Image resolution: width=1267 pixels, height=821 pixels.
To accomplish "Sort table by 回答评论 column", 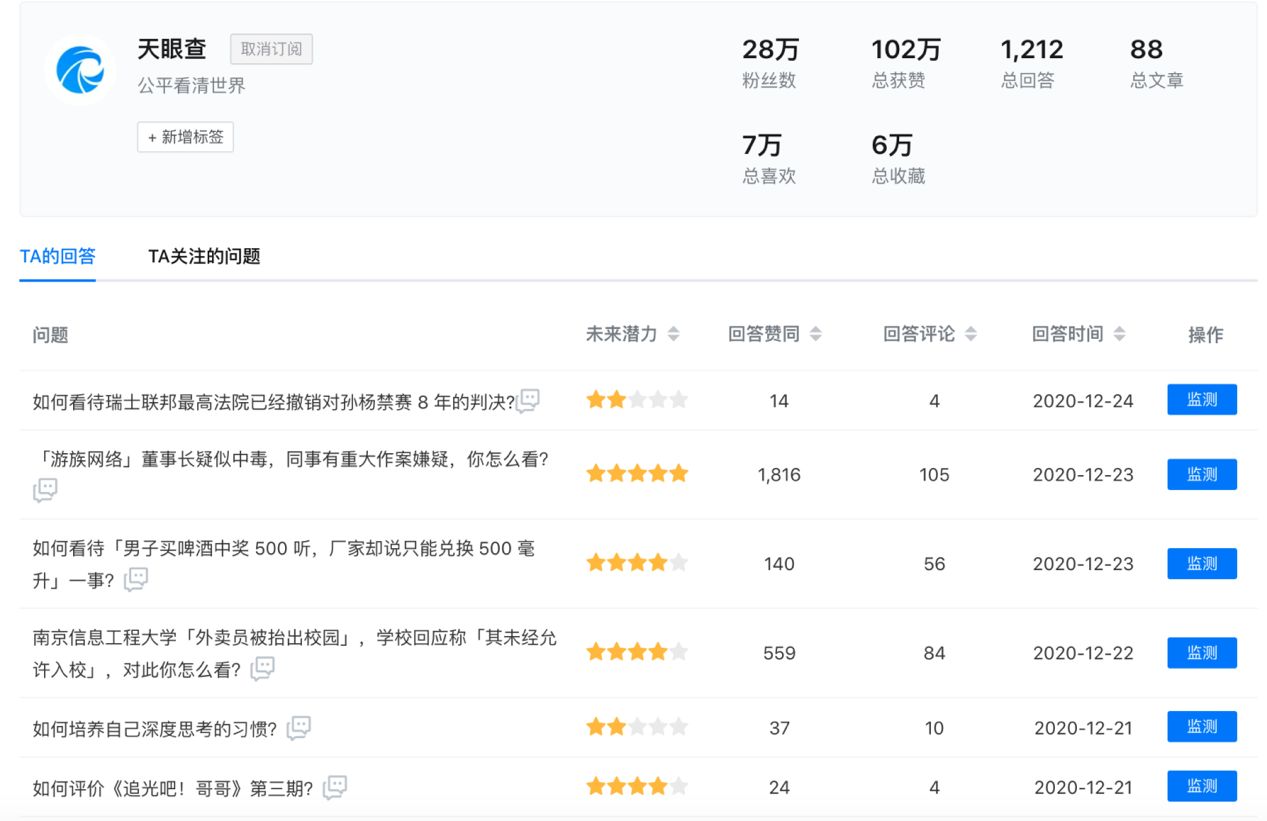I will pyautogui.click(x=970, y=334).
